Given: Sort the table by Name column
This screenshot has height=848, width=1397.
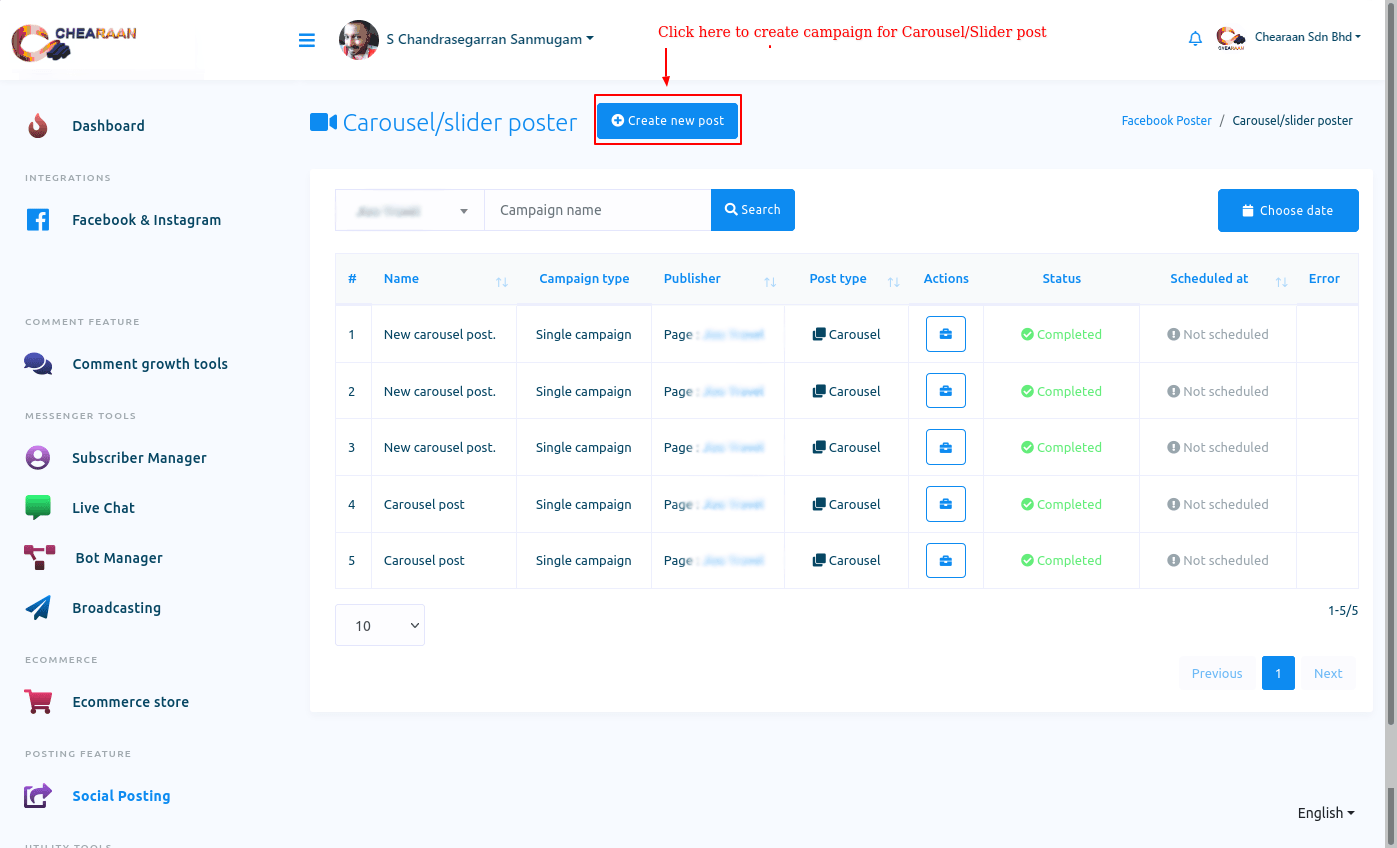Looking at the screenshot, I should tap(501, 282).
